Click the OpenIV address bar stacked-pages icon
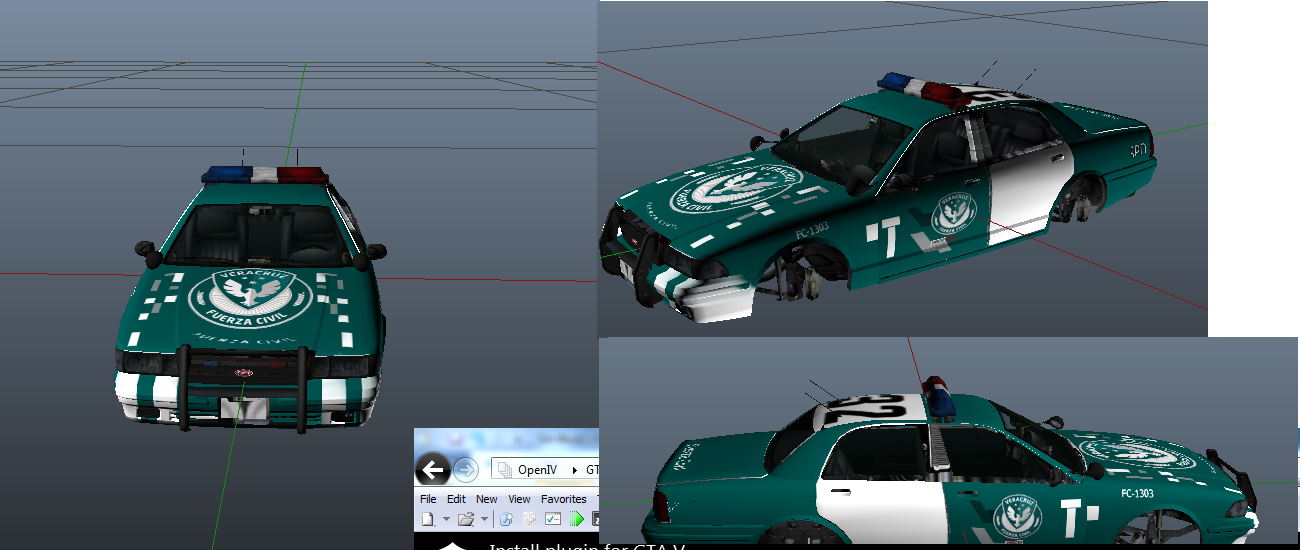This screenshot has height=550, width=1300. pyautogui.click(x=504, y=470)
